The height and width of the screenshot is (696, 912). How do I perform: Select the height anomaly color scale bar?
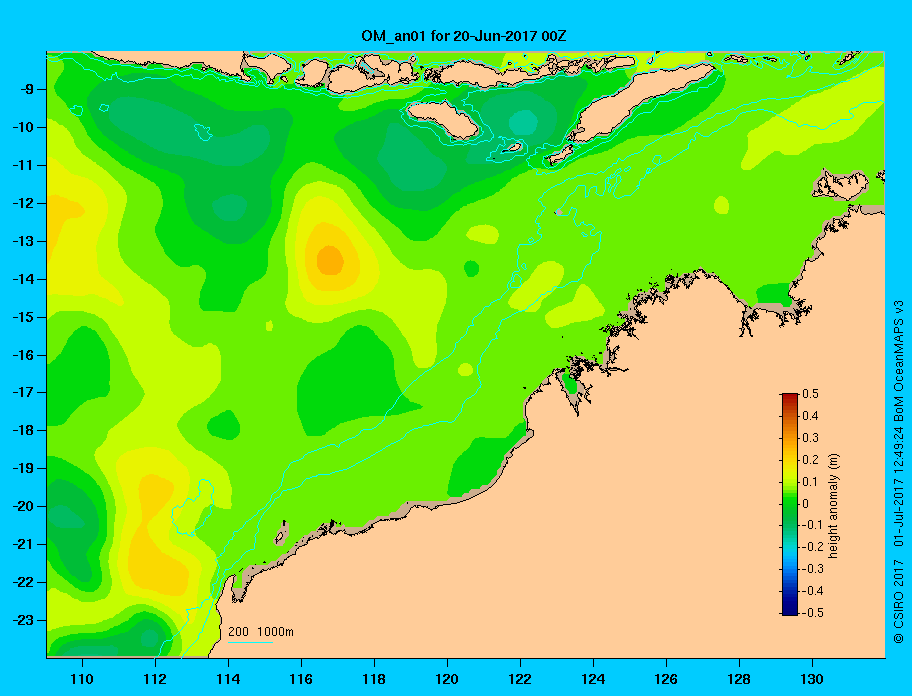click(x=790, y=504)
